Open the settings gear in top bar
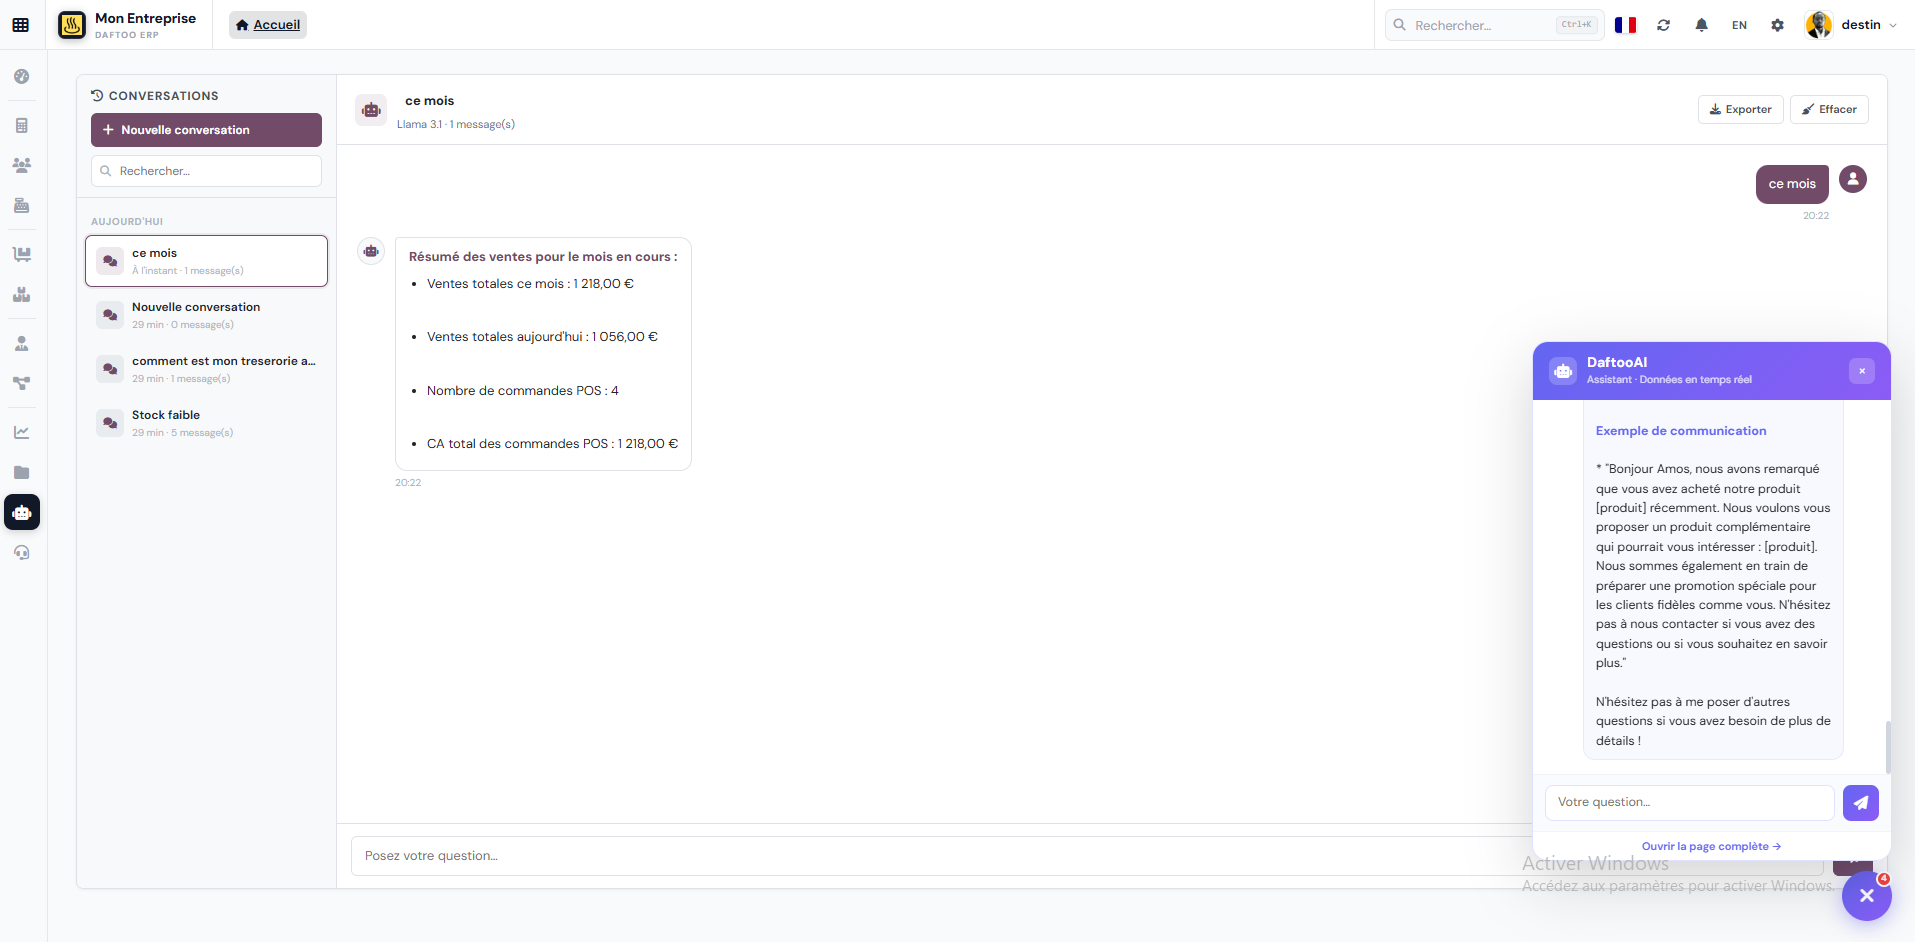 pyautogui.click(x=1777, y=25)
